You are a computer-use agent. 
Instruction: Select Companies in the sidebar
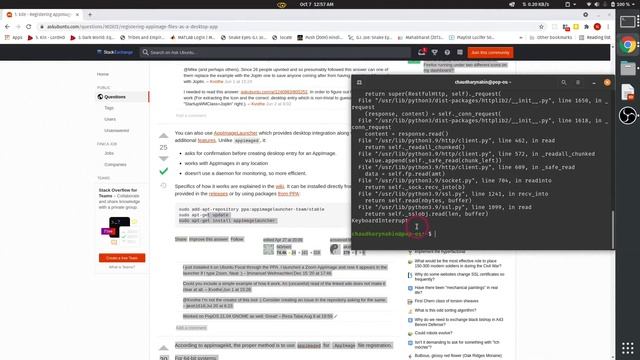coord(115,164)
